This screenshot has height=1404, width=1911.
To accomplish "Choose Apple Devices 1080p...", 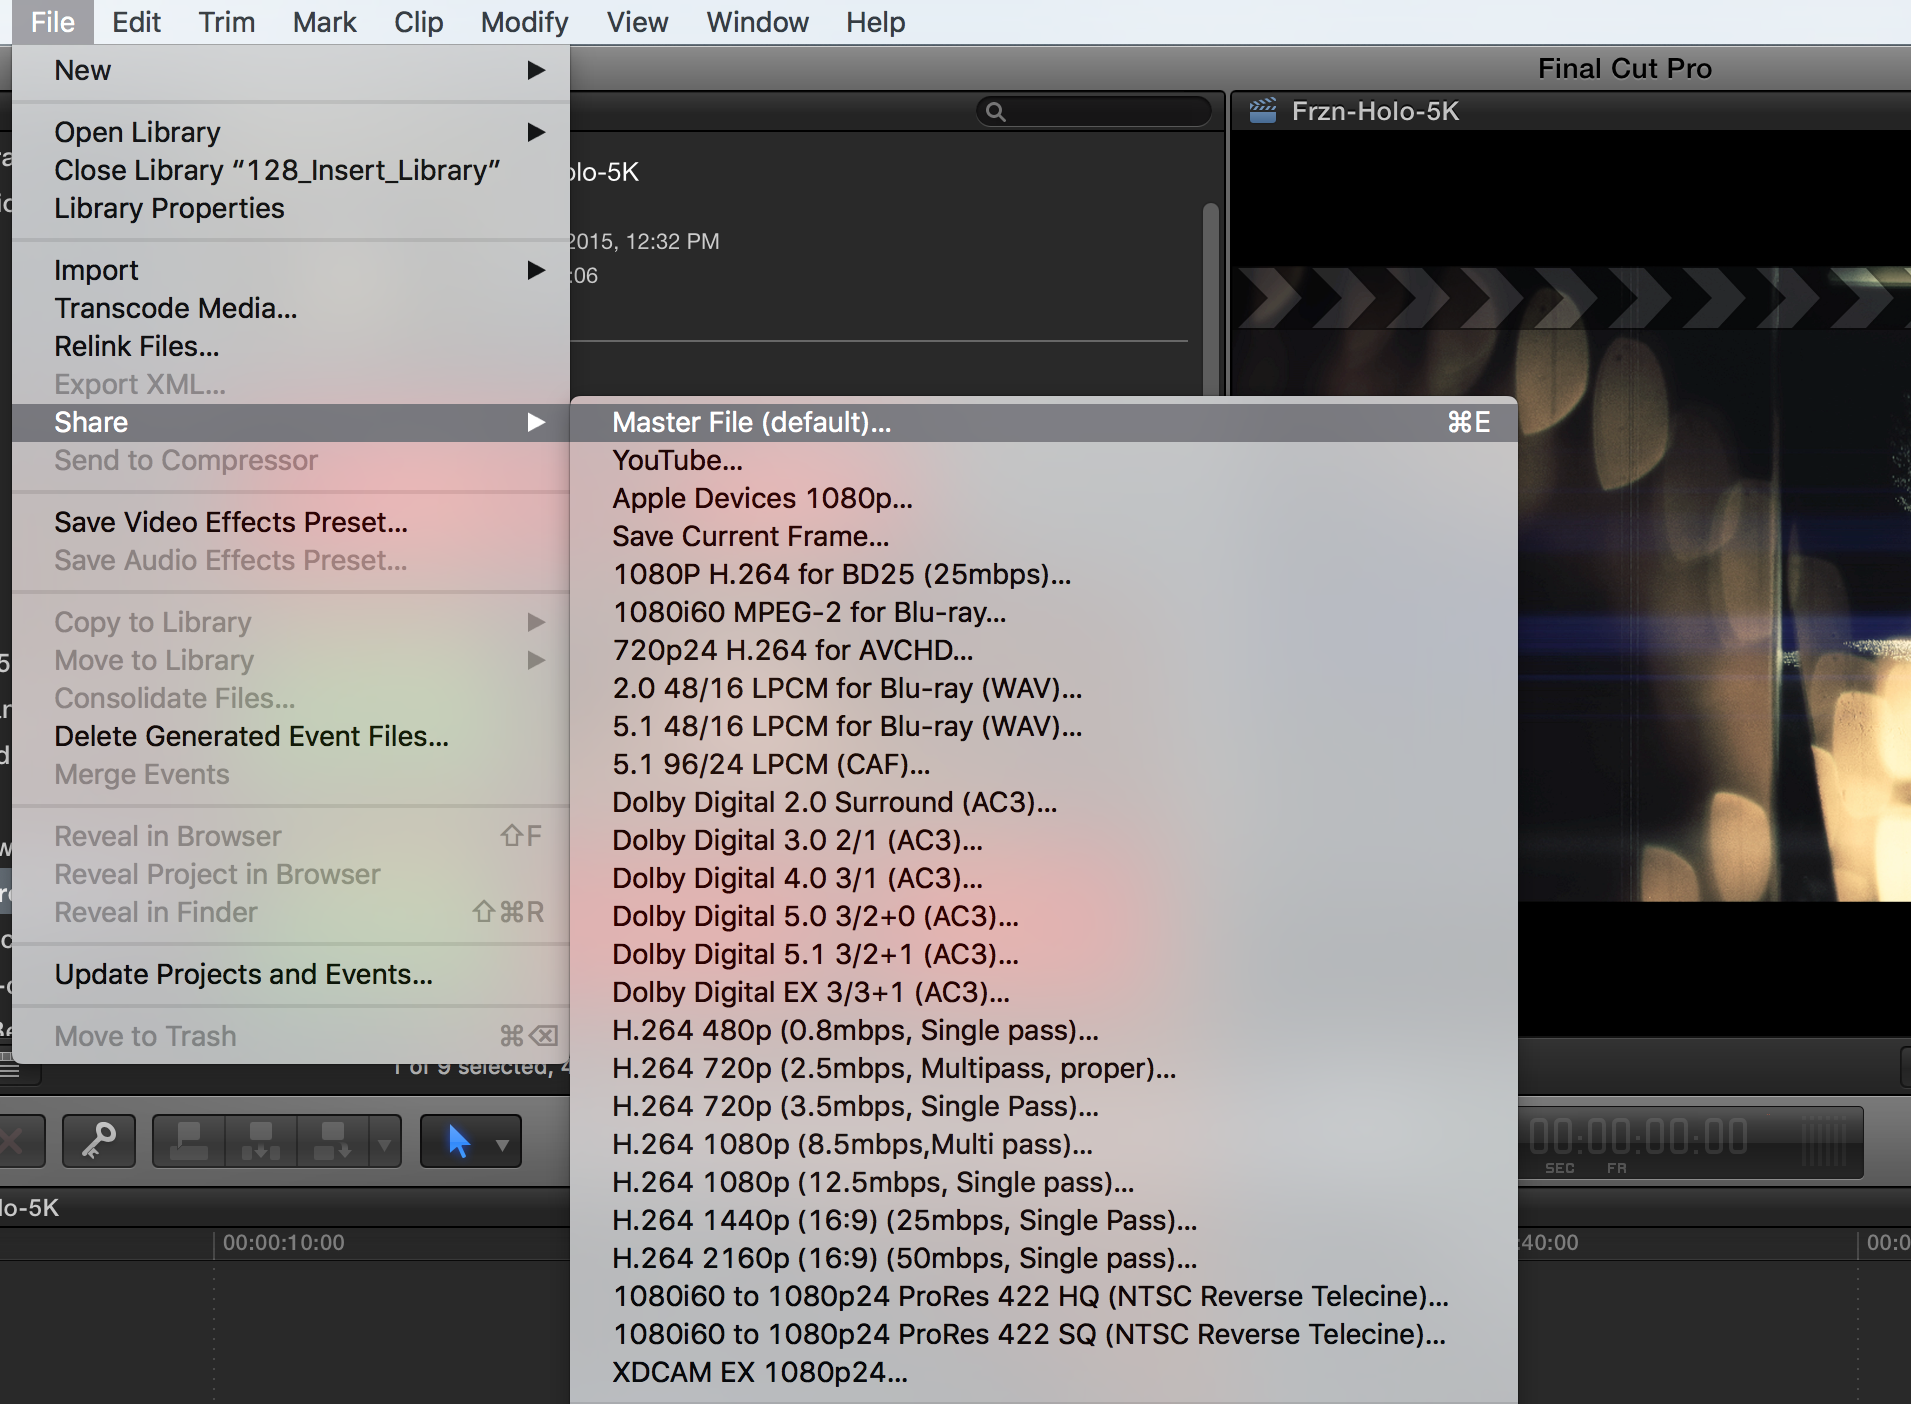I will pyautogui.click(x=1044, y=498).
